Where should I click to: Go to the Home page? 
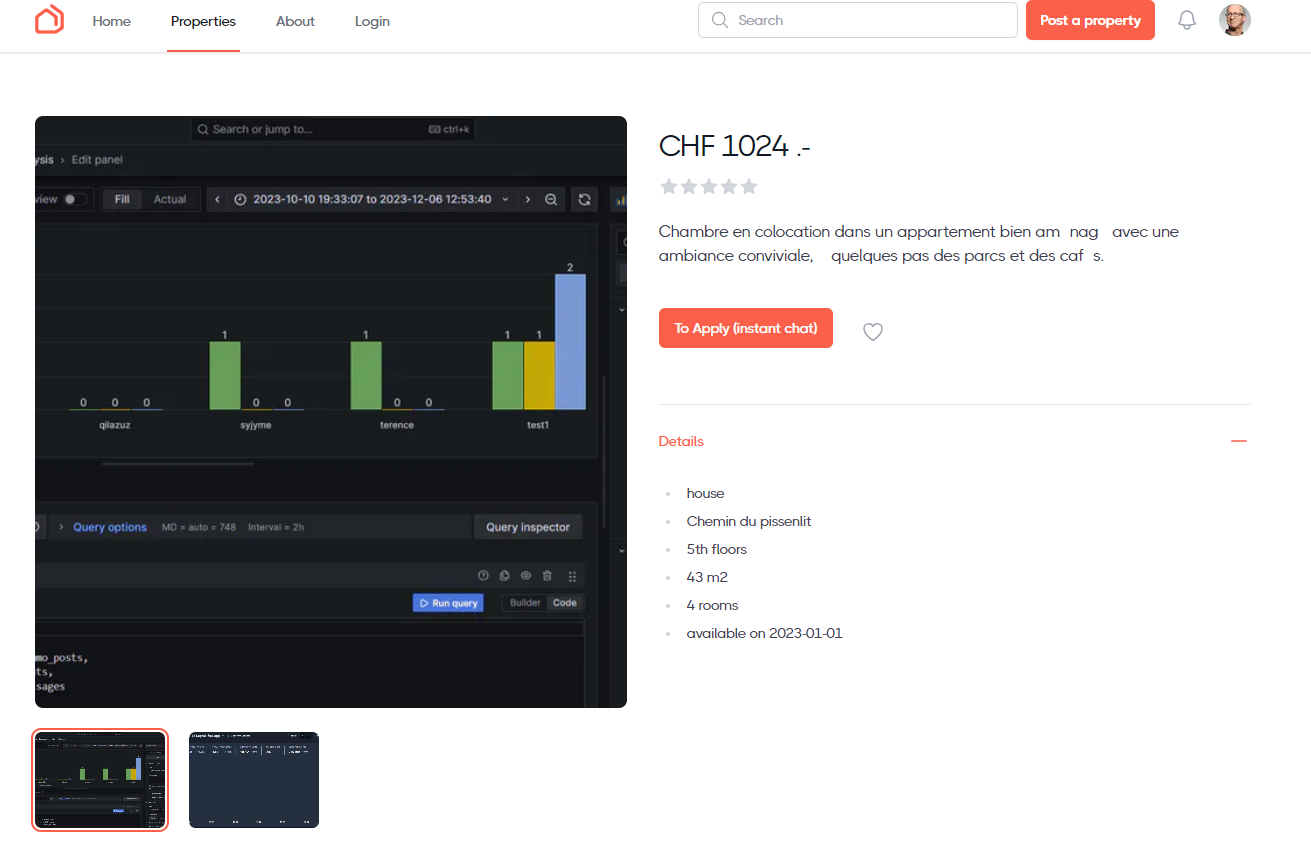point(111,21)
